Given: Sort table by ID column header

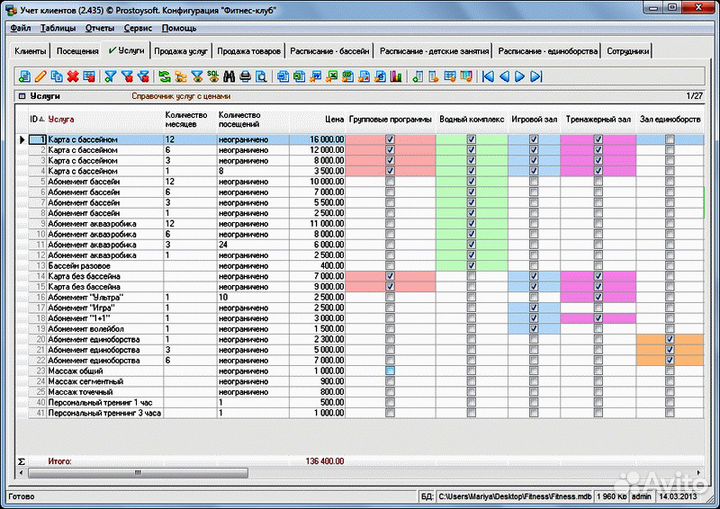Looking at the screenshot, I should [35, 119].
